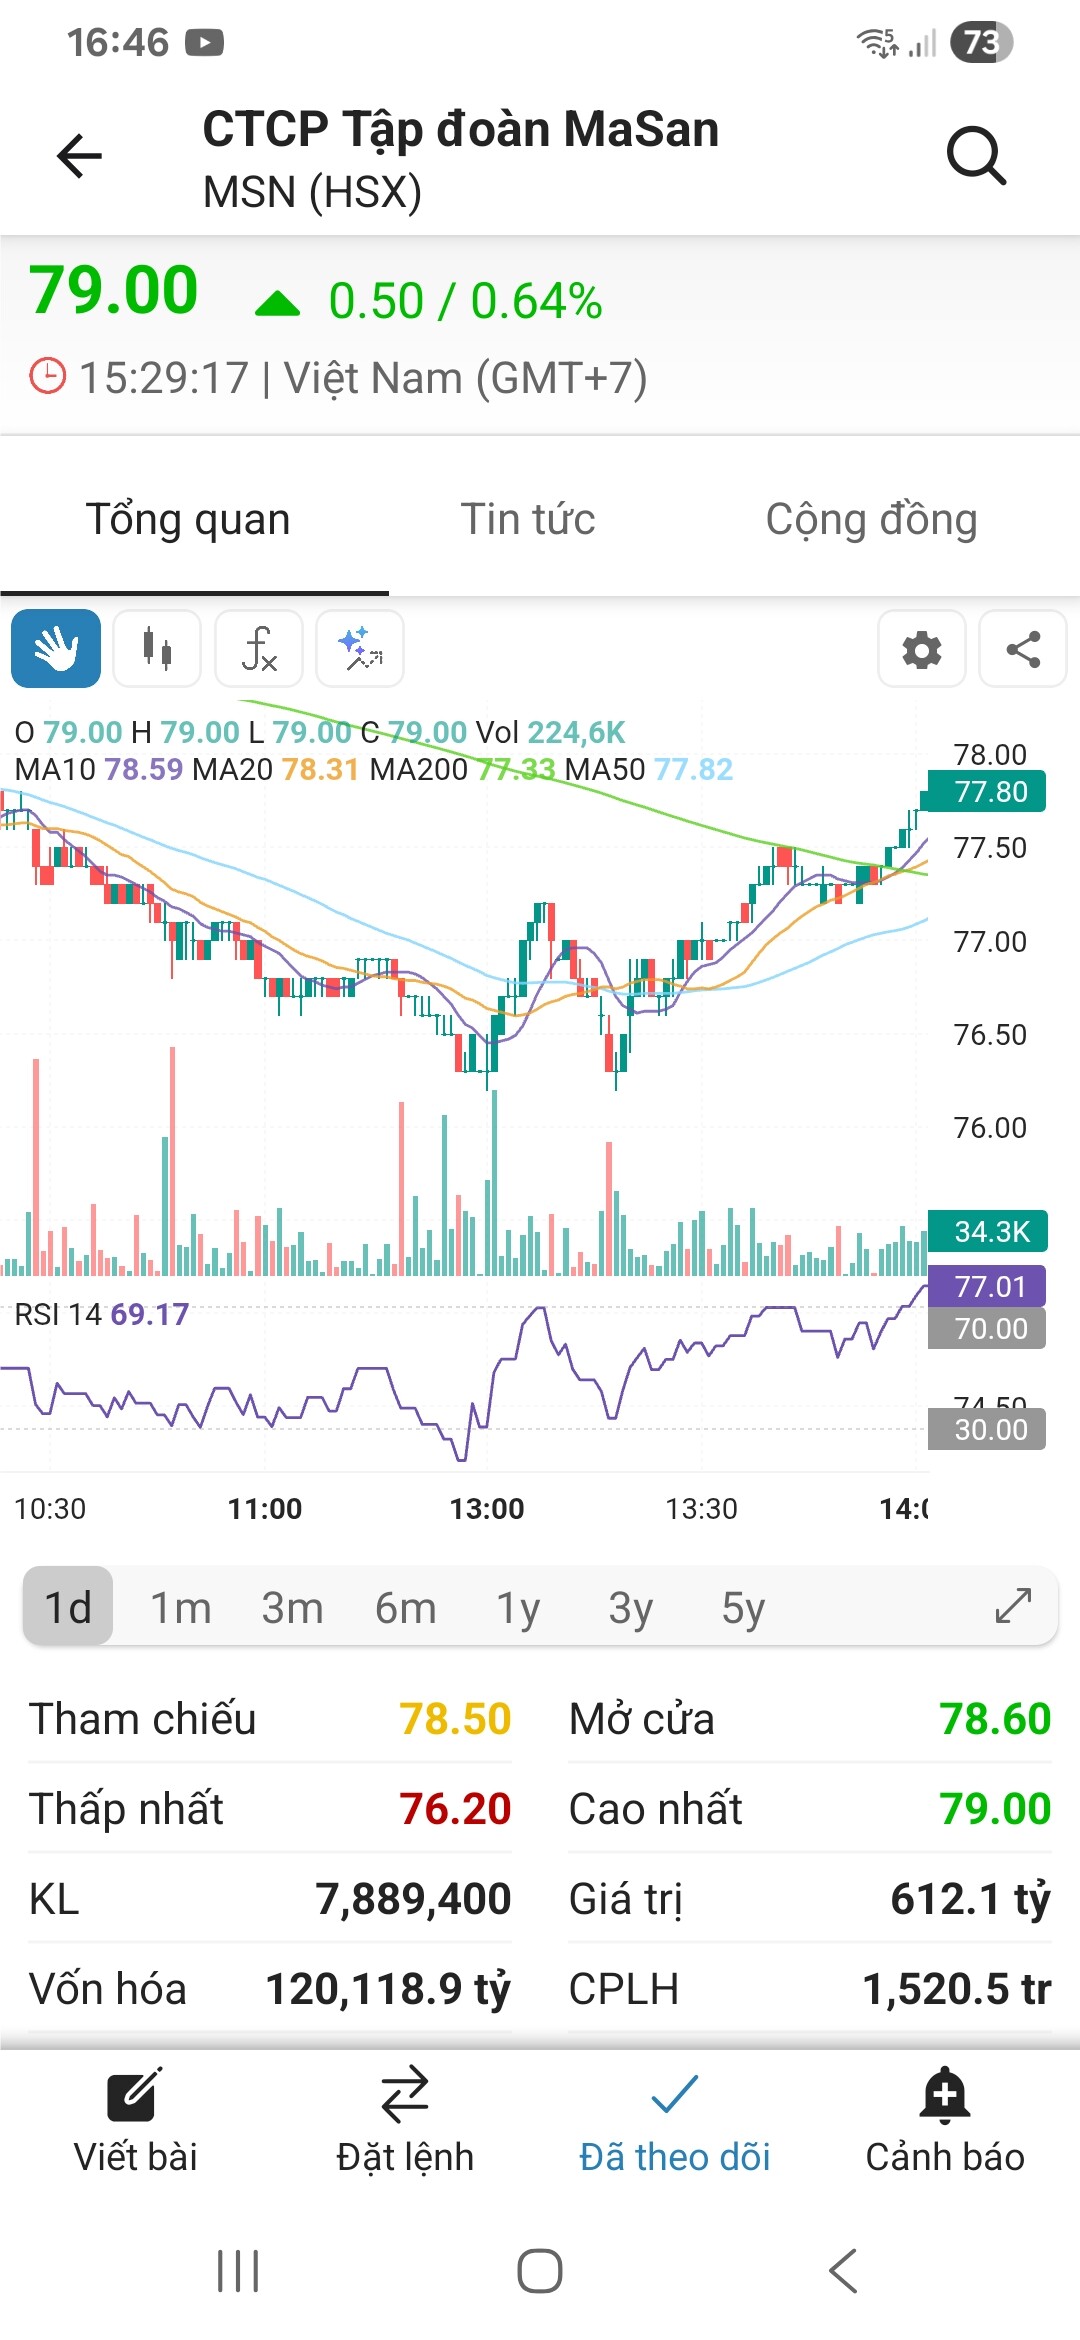Select the hand pan tool
Screen dimensions: 1080x2340
click(x=56, y=649)
